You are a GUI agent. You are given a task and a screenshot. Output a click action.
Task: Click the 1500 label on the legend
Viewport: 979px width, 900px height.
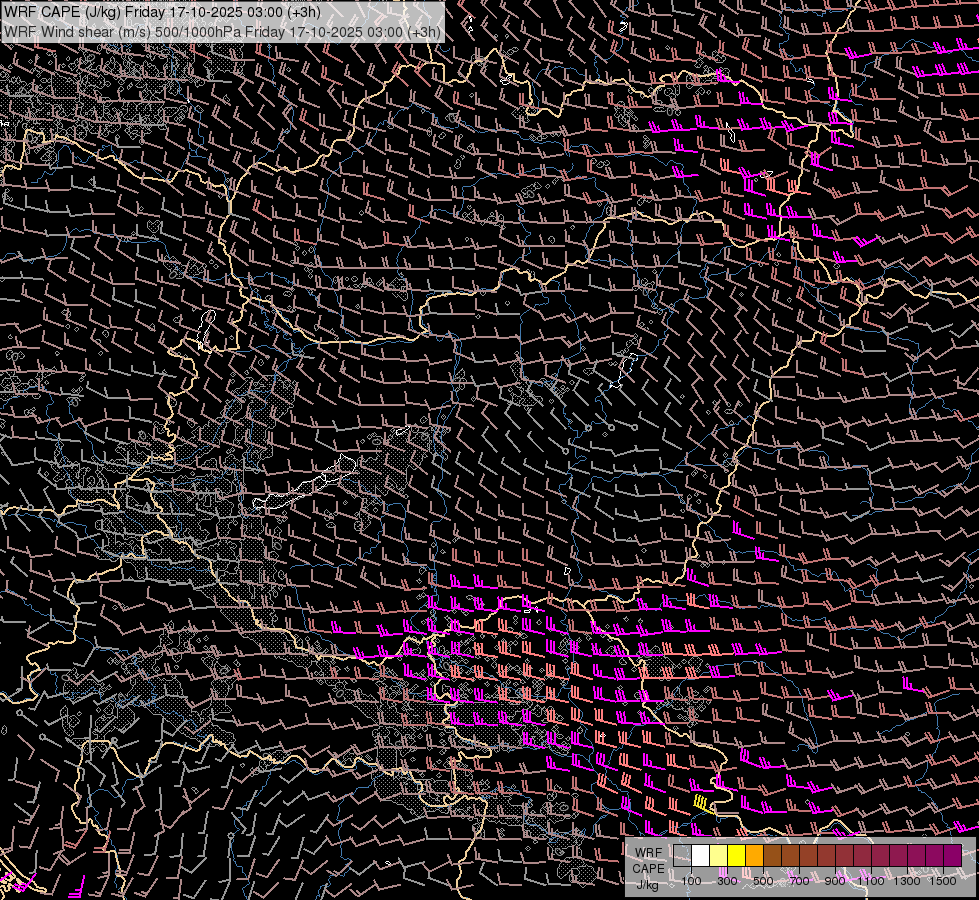pos(943,881)
